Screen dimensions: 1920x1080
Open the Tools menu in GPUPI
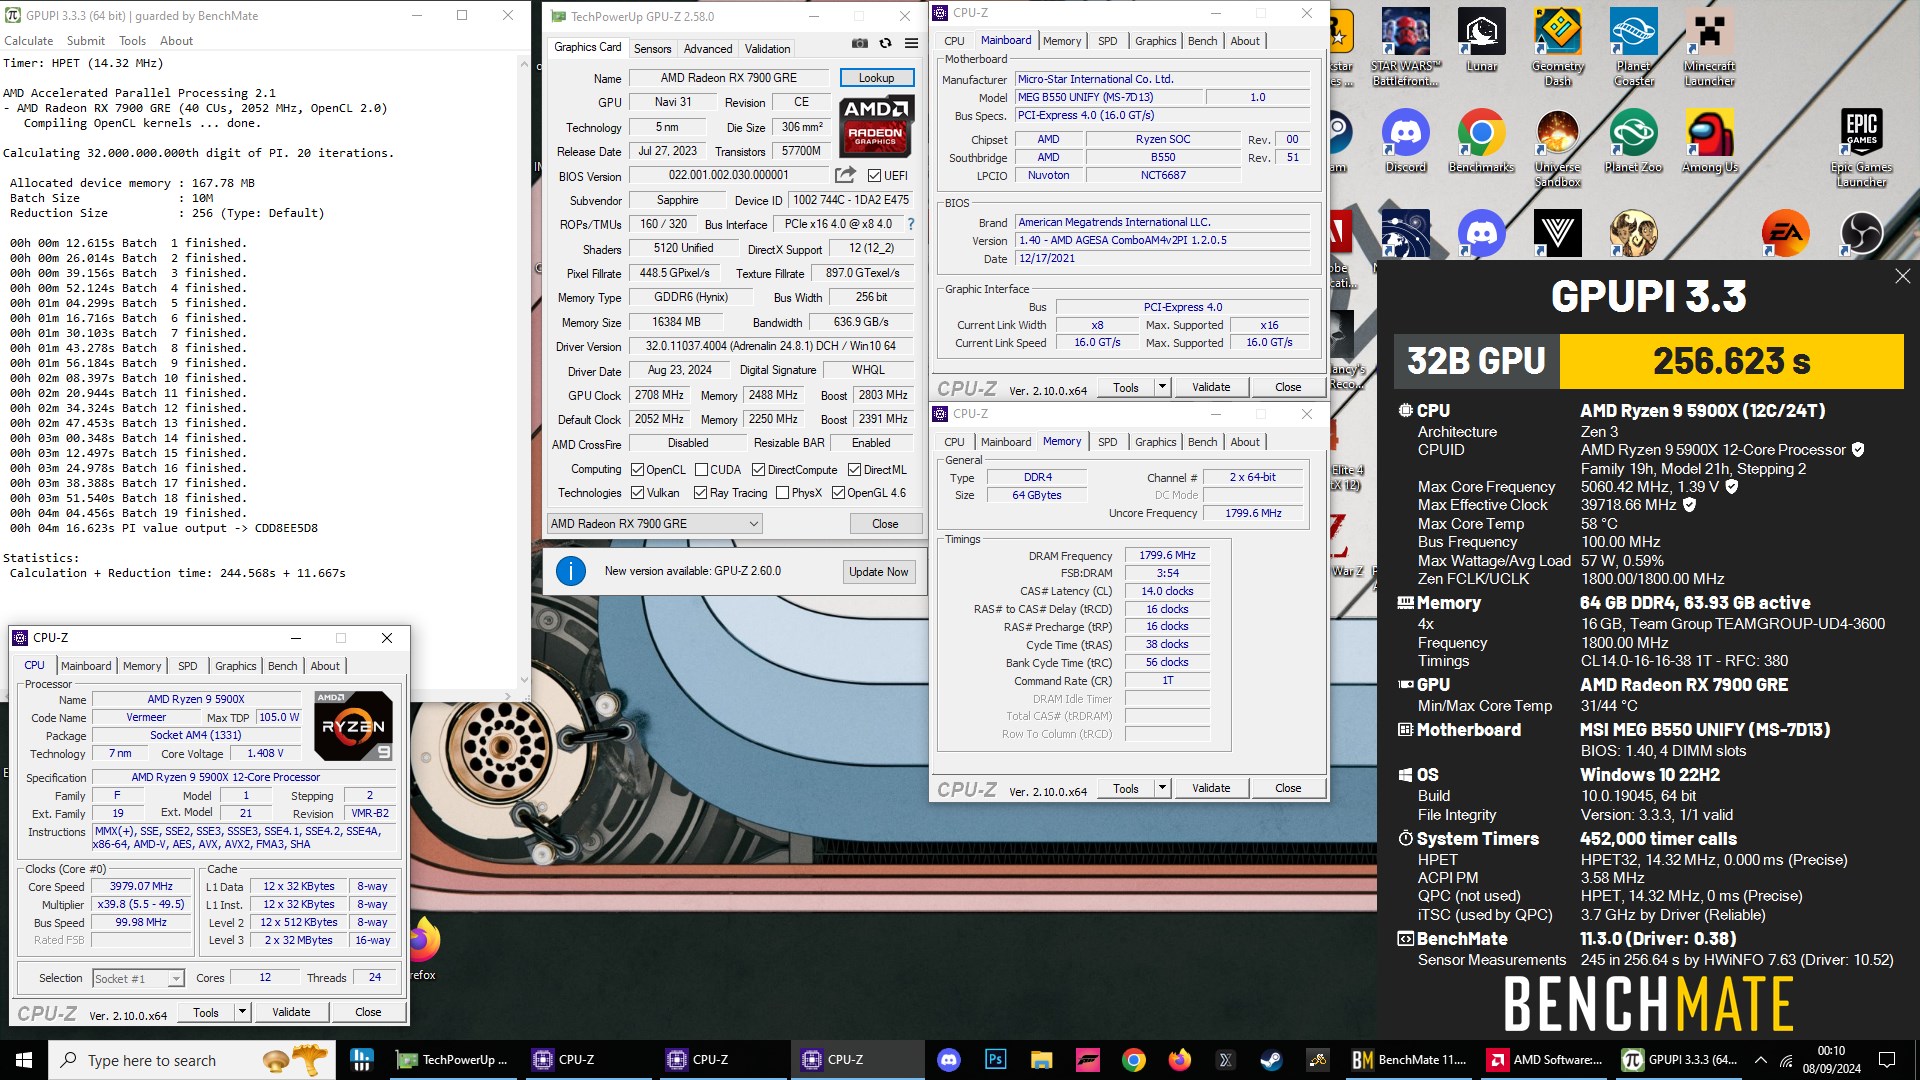[132, 41]
